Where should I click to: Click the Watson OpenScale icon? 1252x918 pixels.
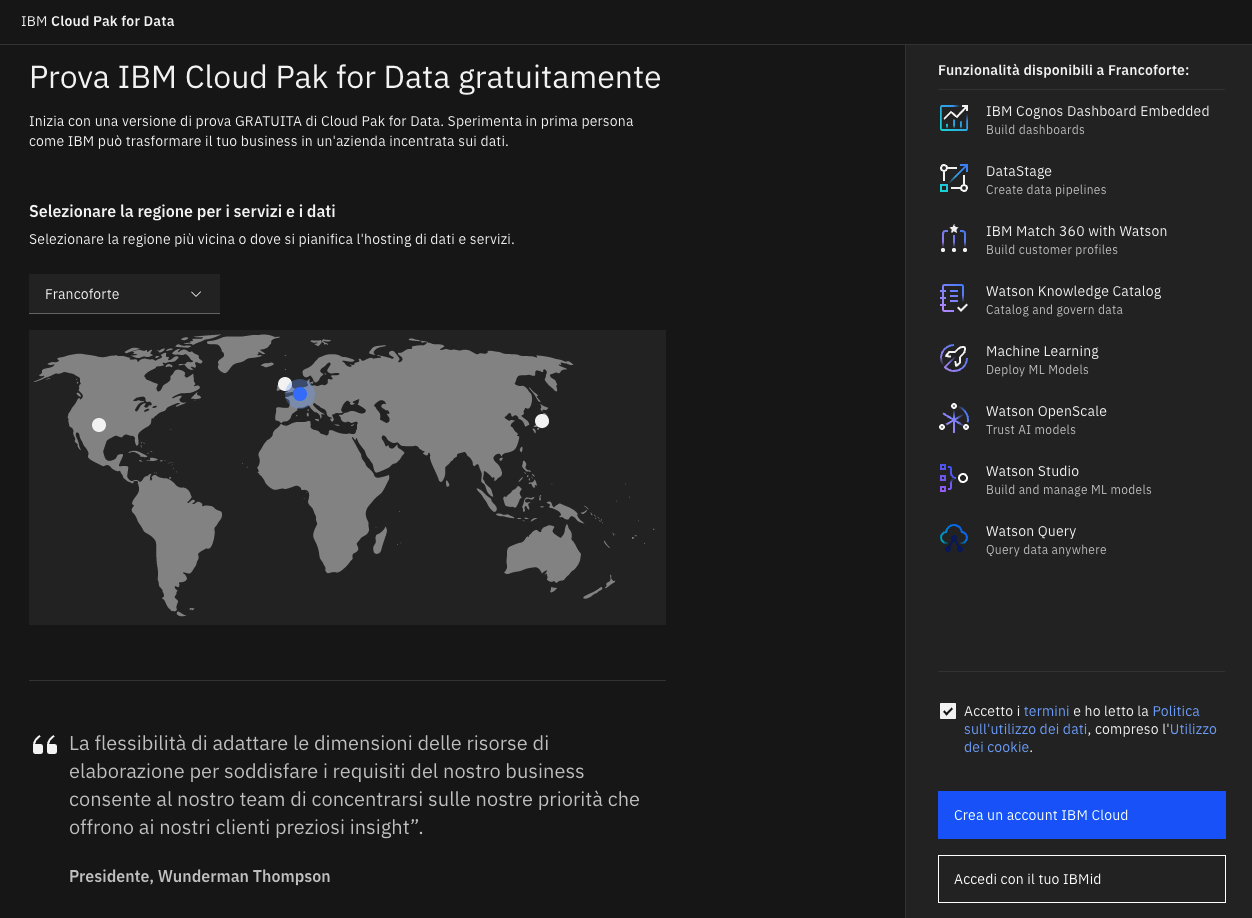954,418
